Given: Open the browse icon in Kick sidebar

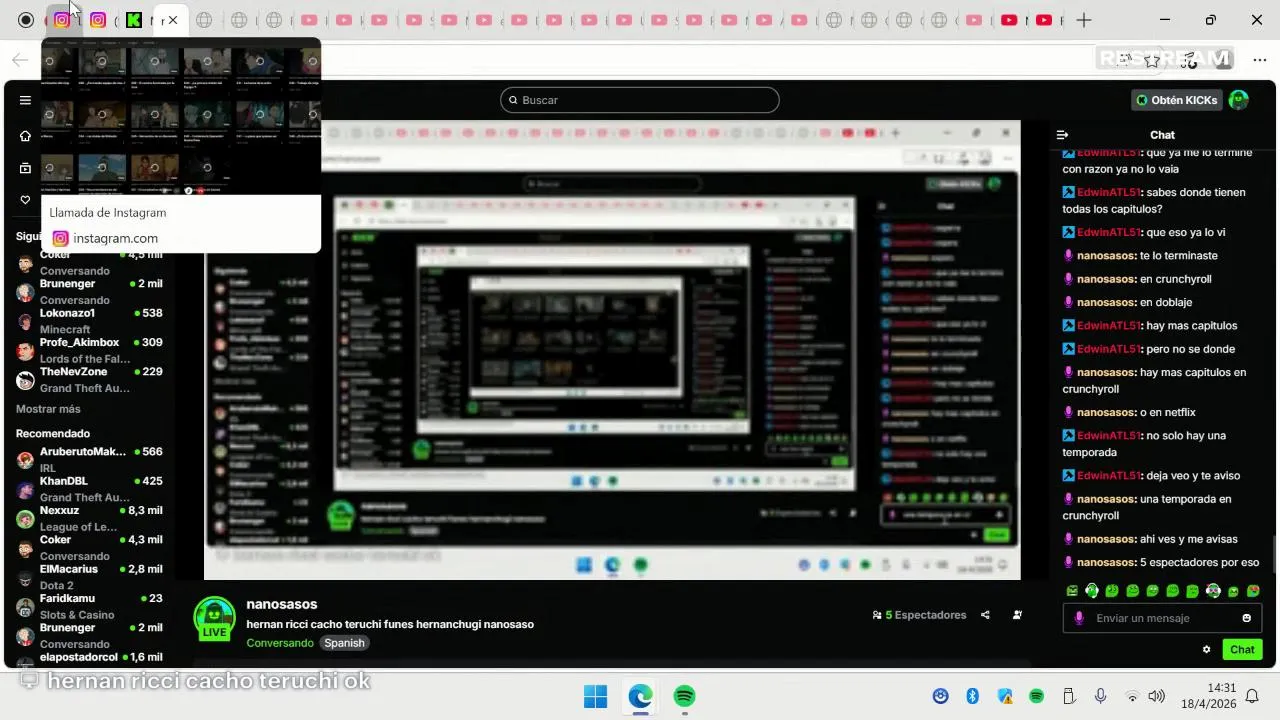Looking at the screenshot, I should click(x=25, y=168).
